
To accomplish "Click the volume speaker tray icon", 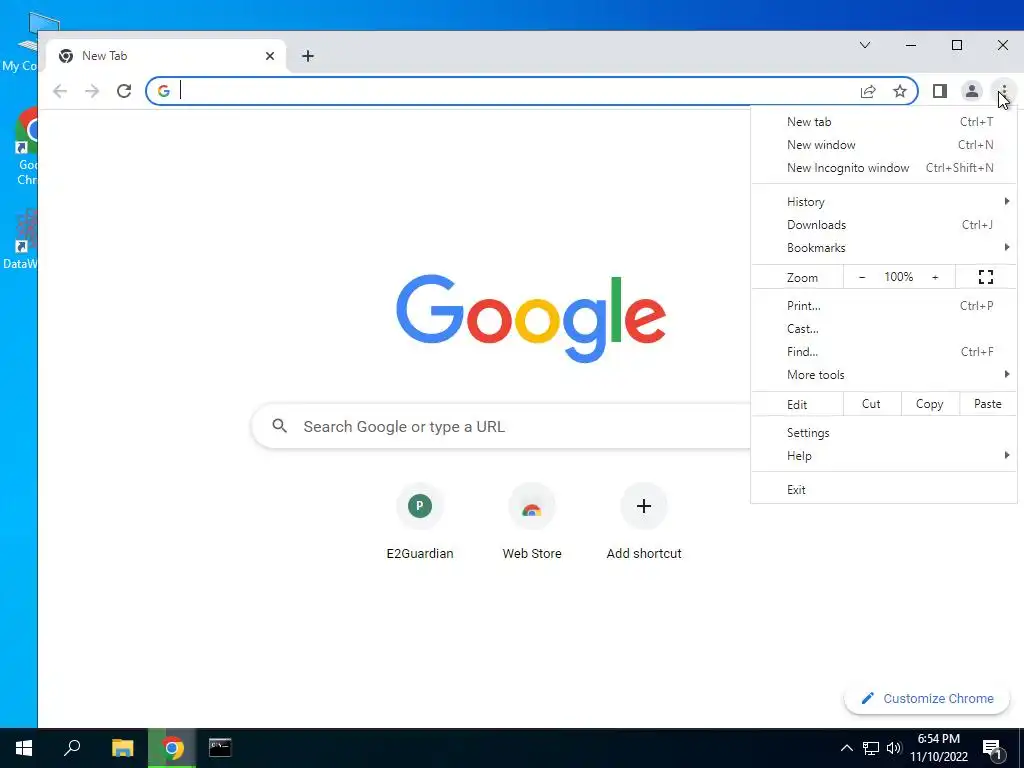I will click(x=893, y=748).
